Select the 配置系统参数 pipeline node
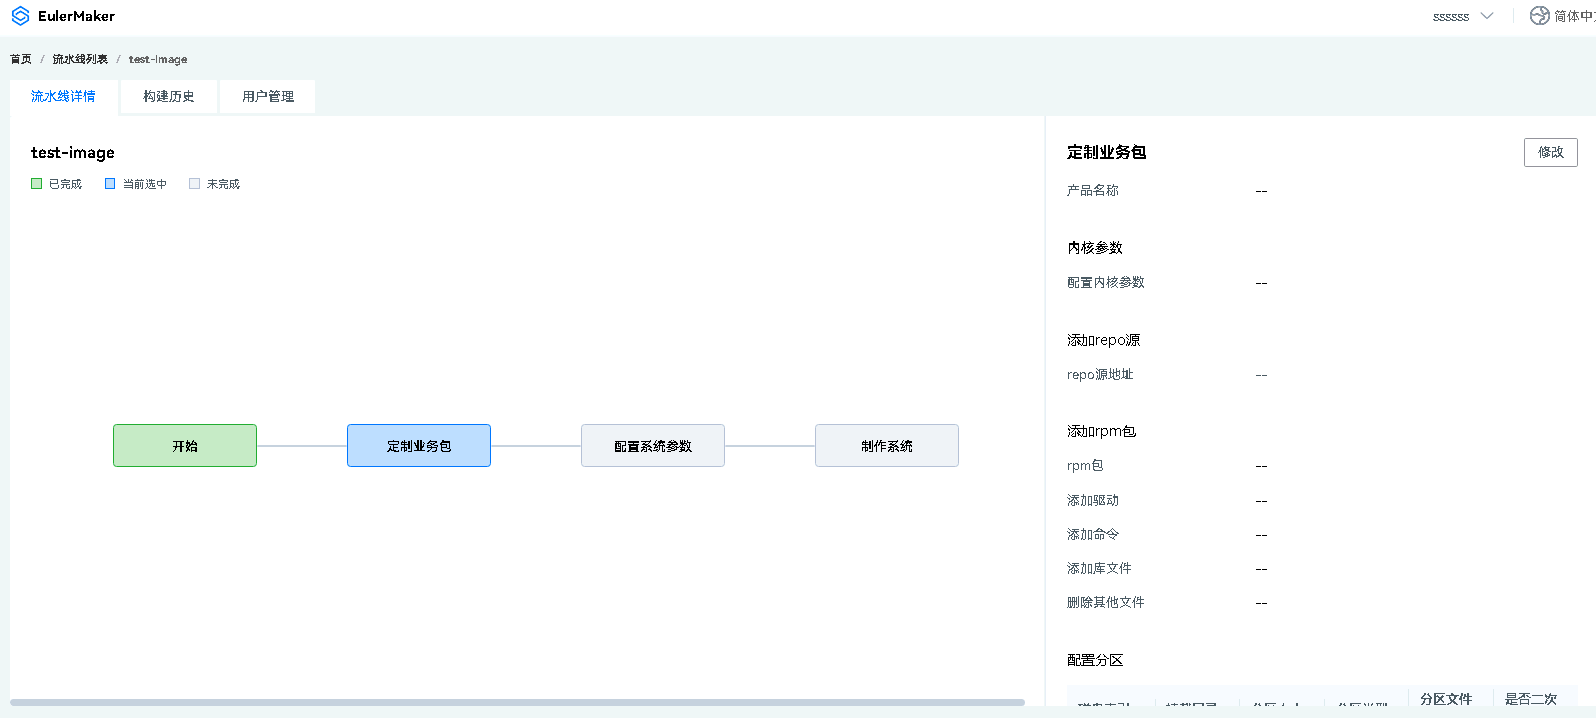 point(653,446)
